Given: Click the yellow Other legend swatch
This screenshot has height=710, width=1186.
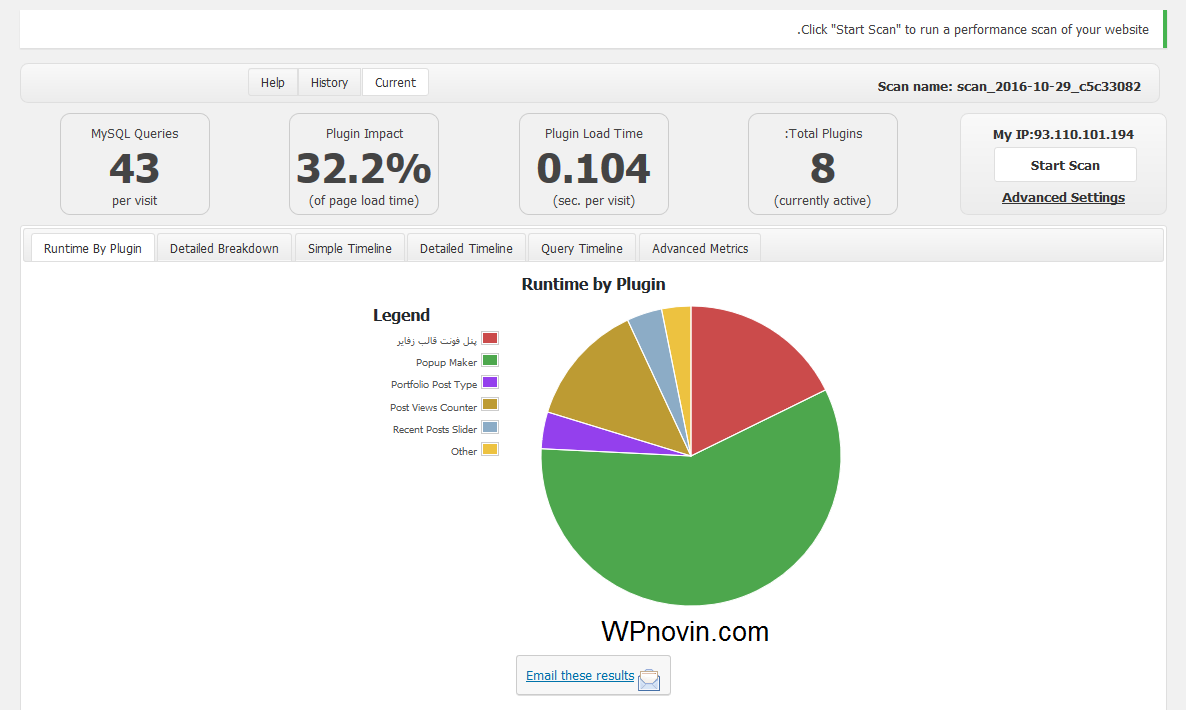Looking at the screenshot, I should tap(490, 448).
